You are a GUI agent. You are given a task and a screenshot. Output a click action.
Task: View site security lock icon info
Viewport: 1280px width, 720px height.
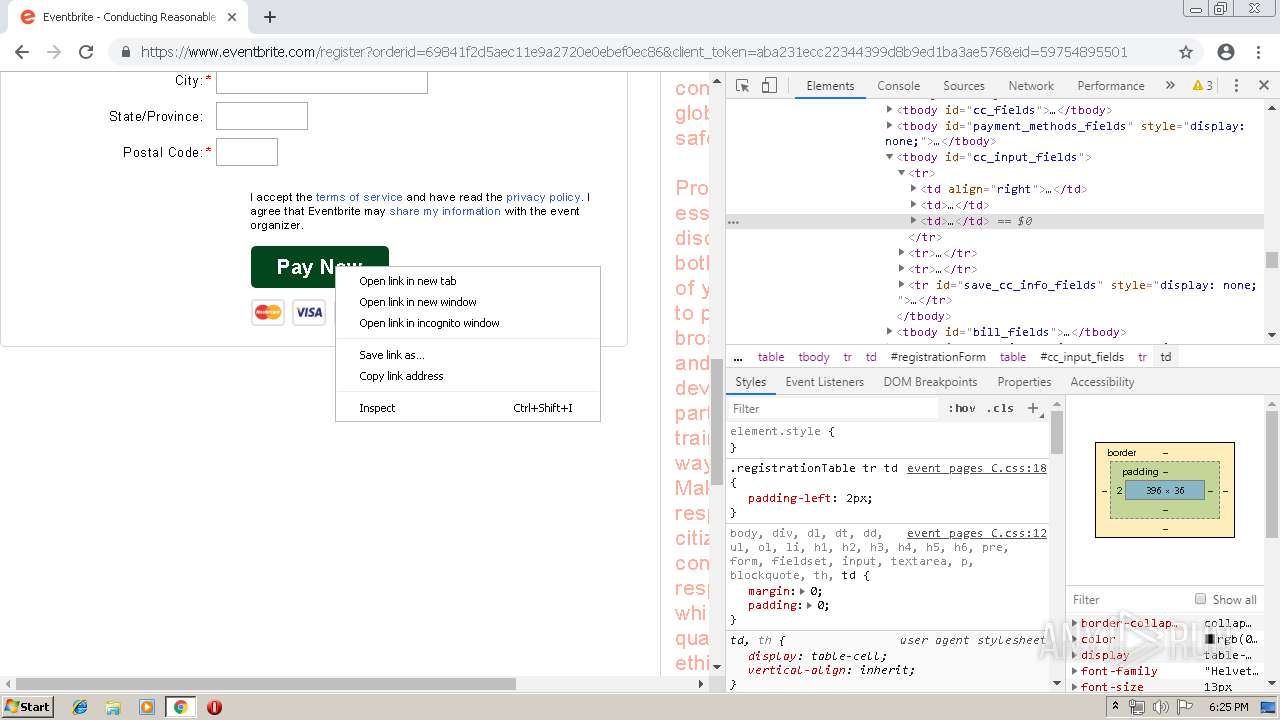tap(125, 52)
